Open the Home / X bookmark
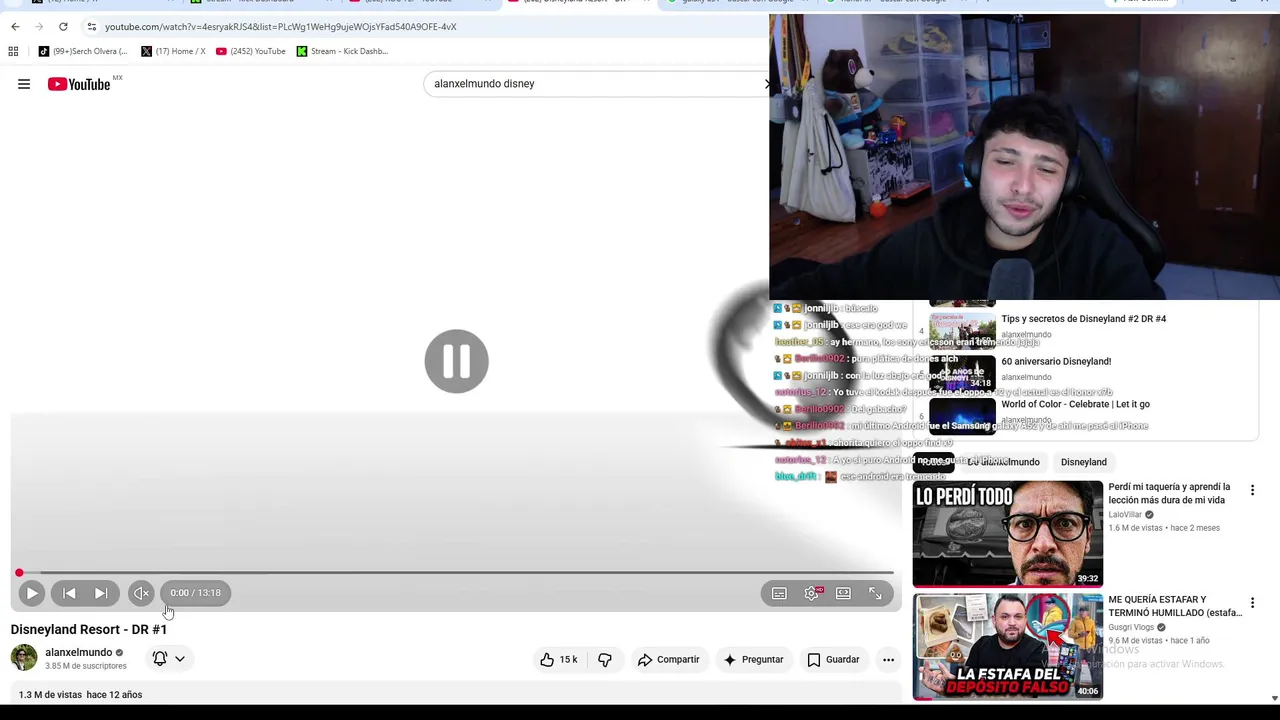 (x=173, y=51)
